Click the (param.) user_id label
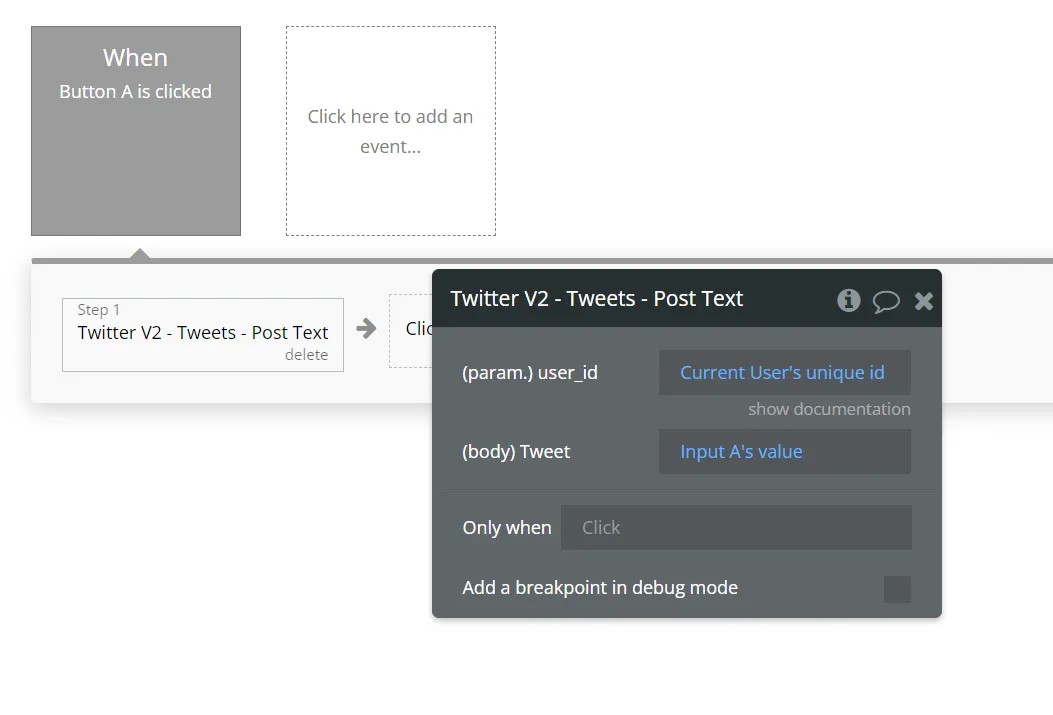The width and height of the screenshot is (1053, 715). (530, 373)
